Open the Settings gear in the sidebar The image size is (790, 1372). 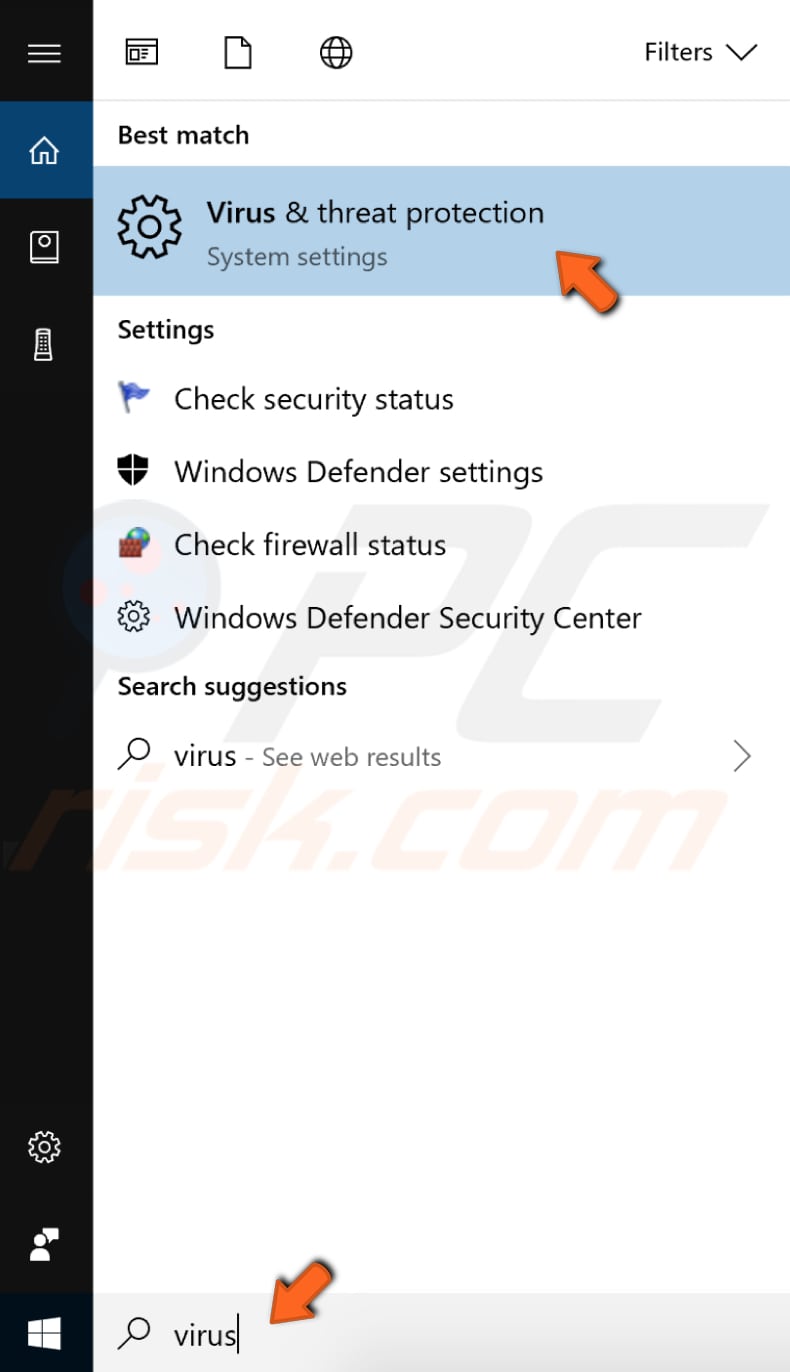44,1148
